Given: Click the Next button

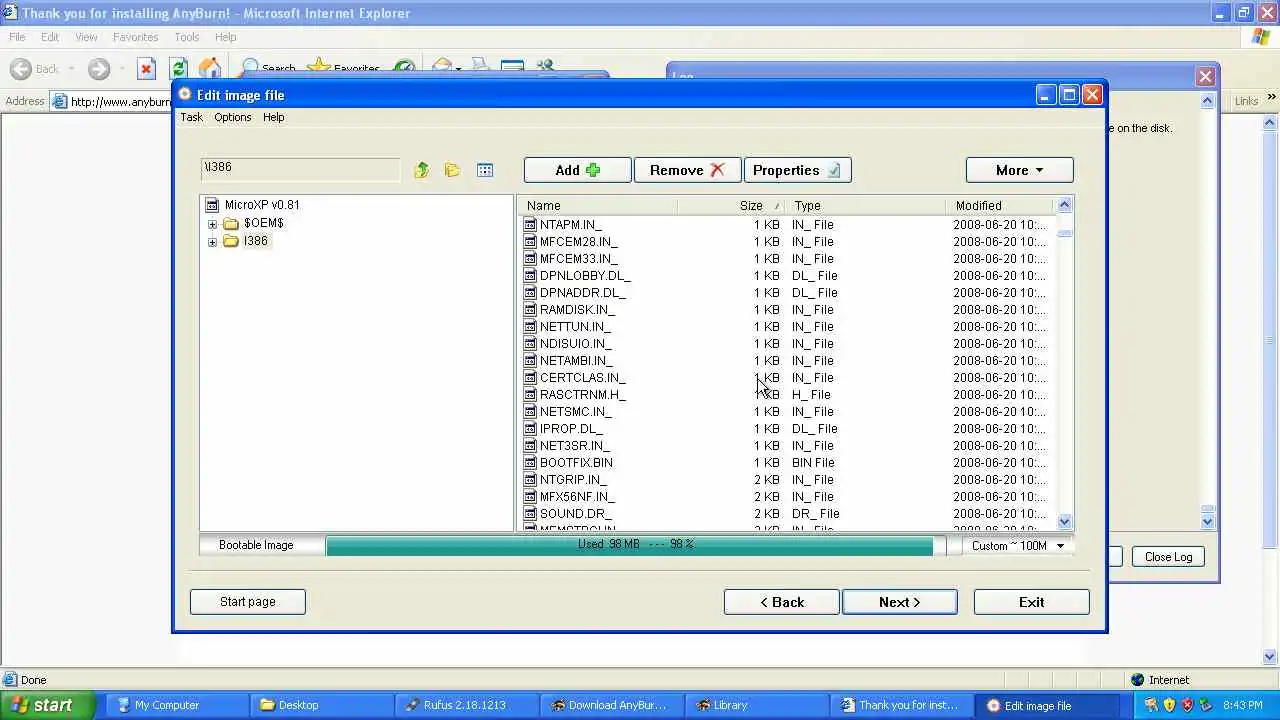Looking at the screenshot, I should 900,602.
